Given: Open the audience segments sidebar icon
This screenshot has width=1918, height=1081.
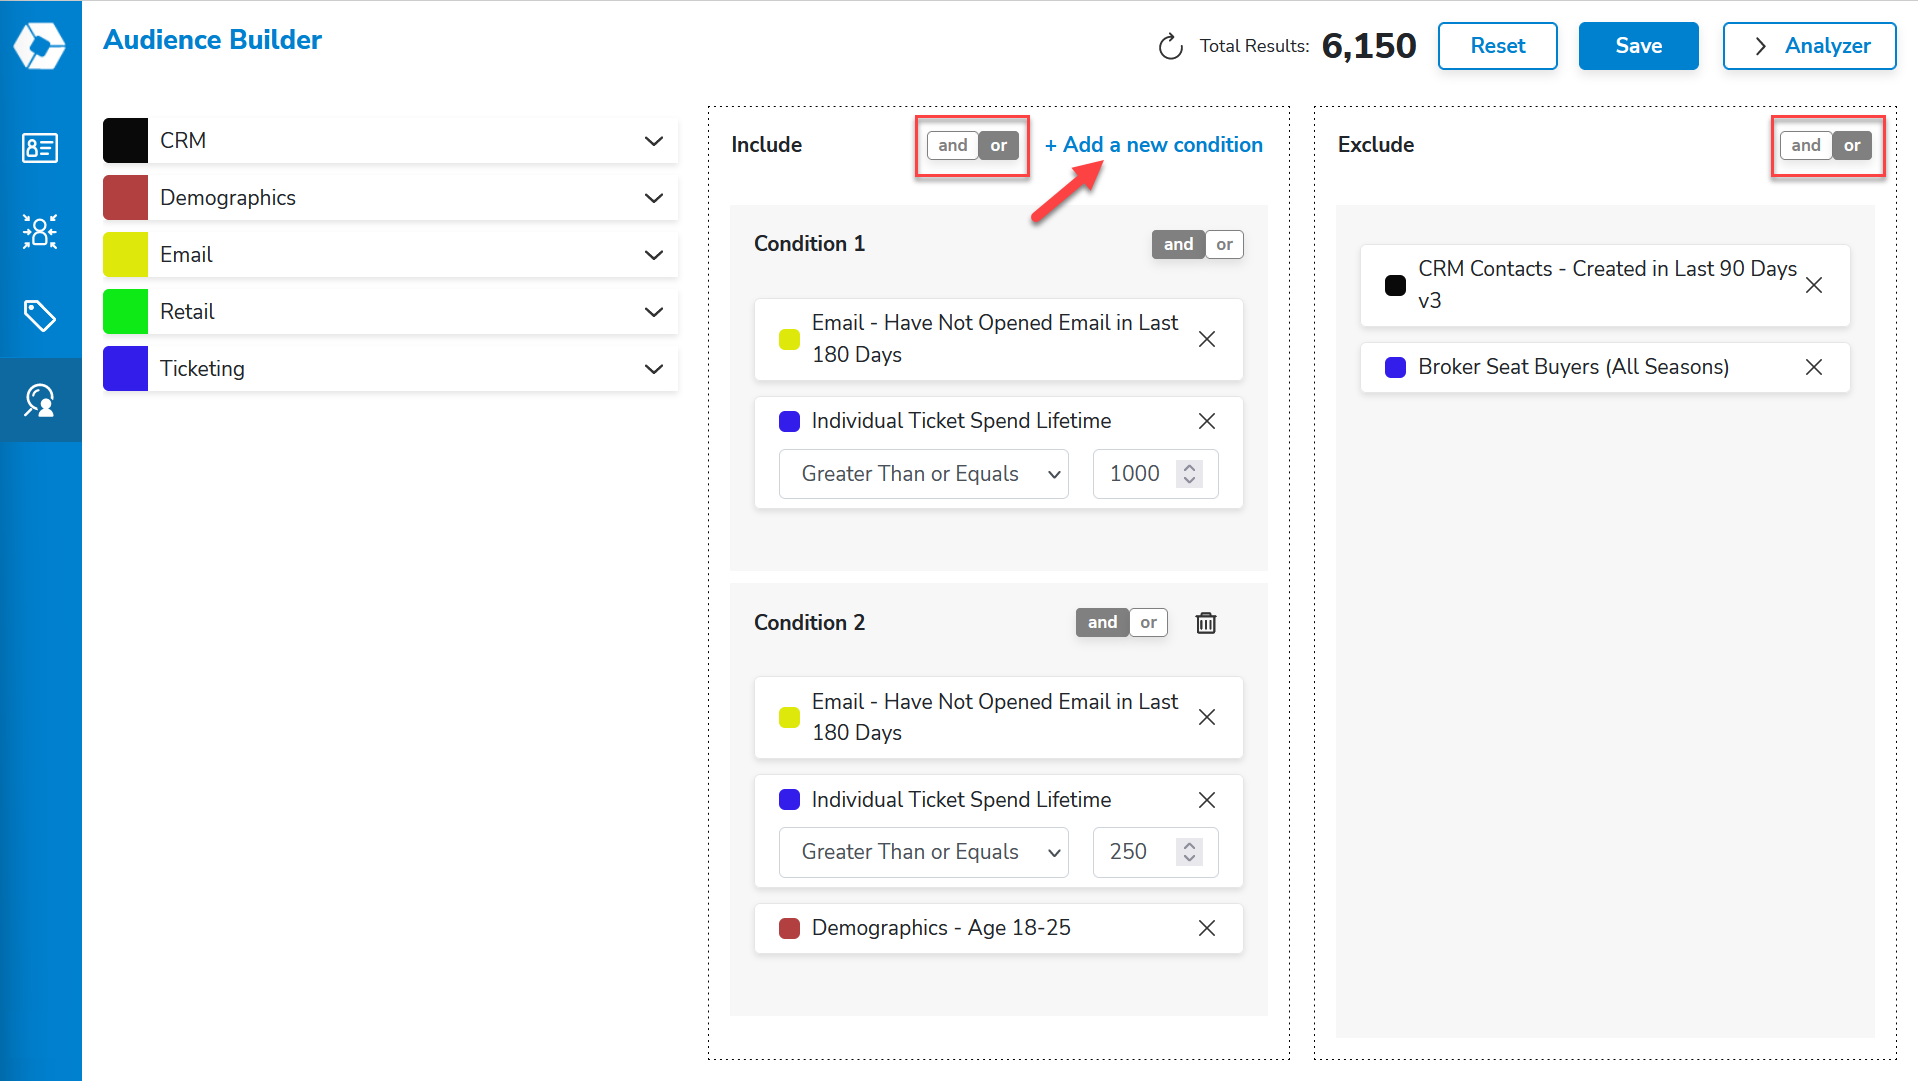Looking at the screenshot, I should pyautogui.click(x=40, y=232).
